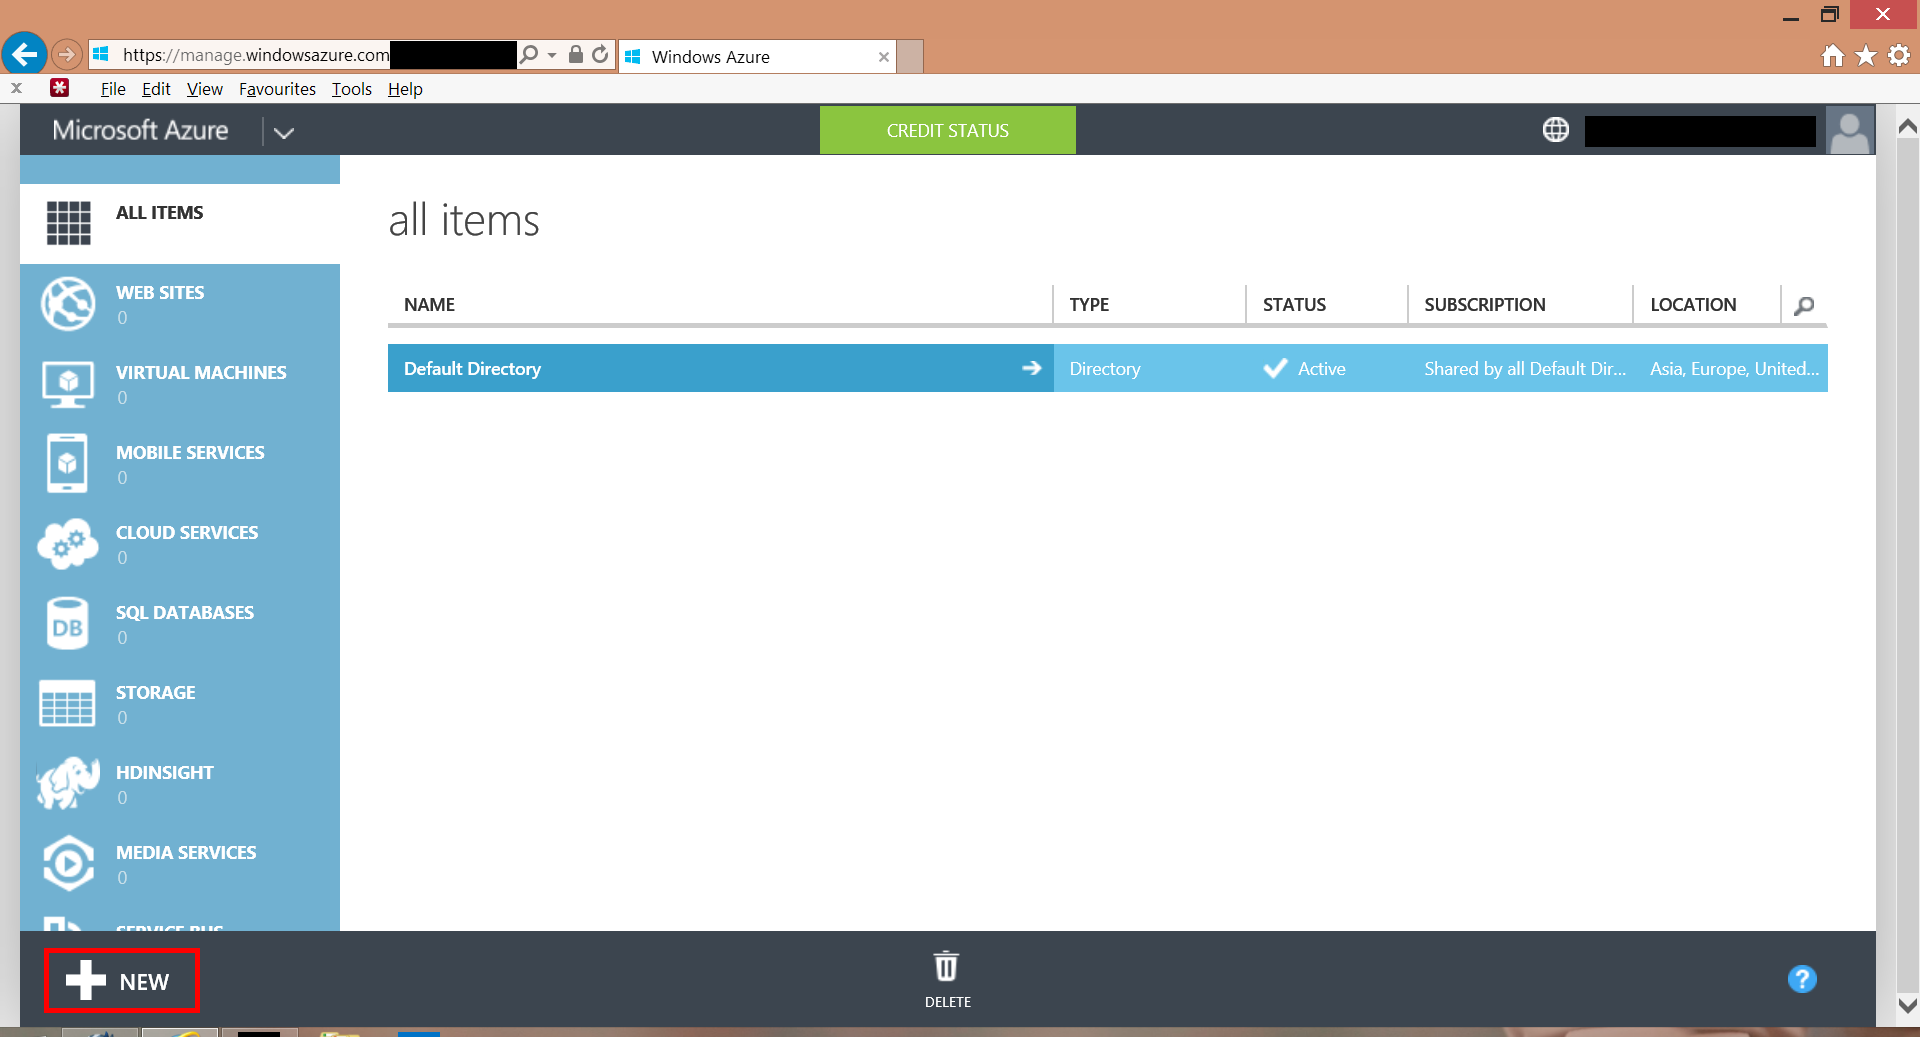
Task: Sort by TYPE column header
Action: pos(1089,305)
